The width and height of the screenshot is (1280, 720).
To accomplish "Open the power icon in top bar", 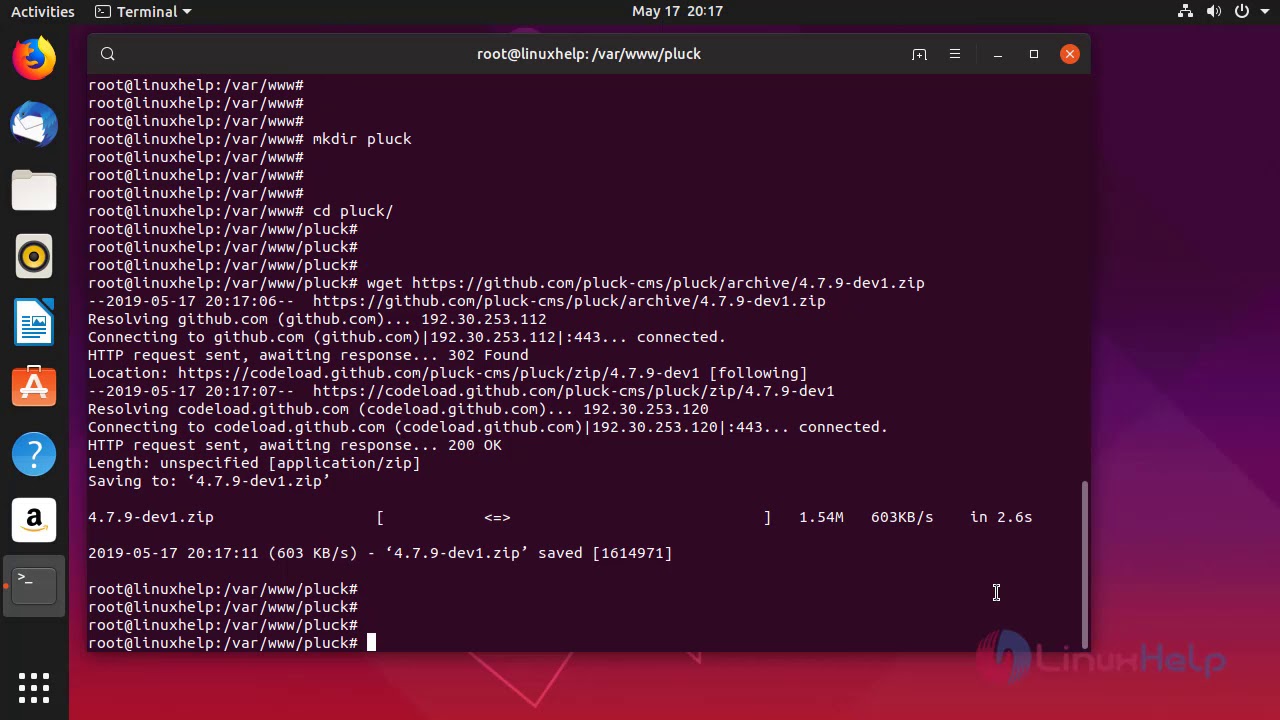I will click(1241, 12).
